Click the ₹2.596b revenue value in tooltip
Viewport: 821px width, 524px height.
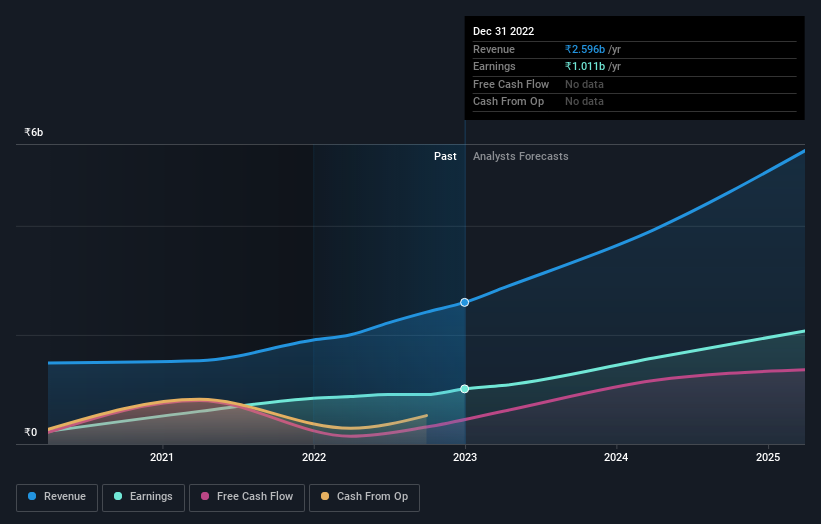tap(585, 49)
